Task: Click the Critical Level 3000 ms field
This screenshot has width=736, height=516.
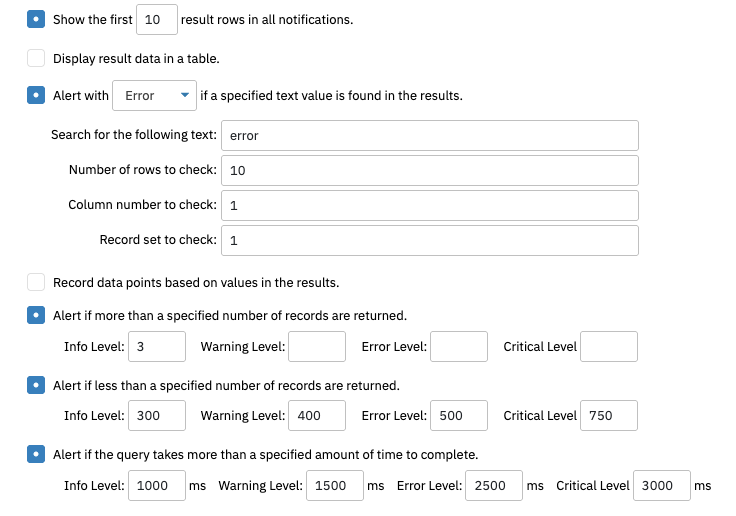Action: (662, 485)
